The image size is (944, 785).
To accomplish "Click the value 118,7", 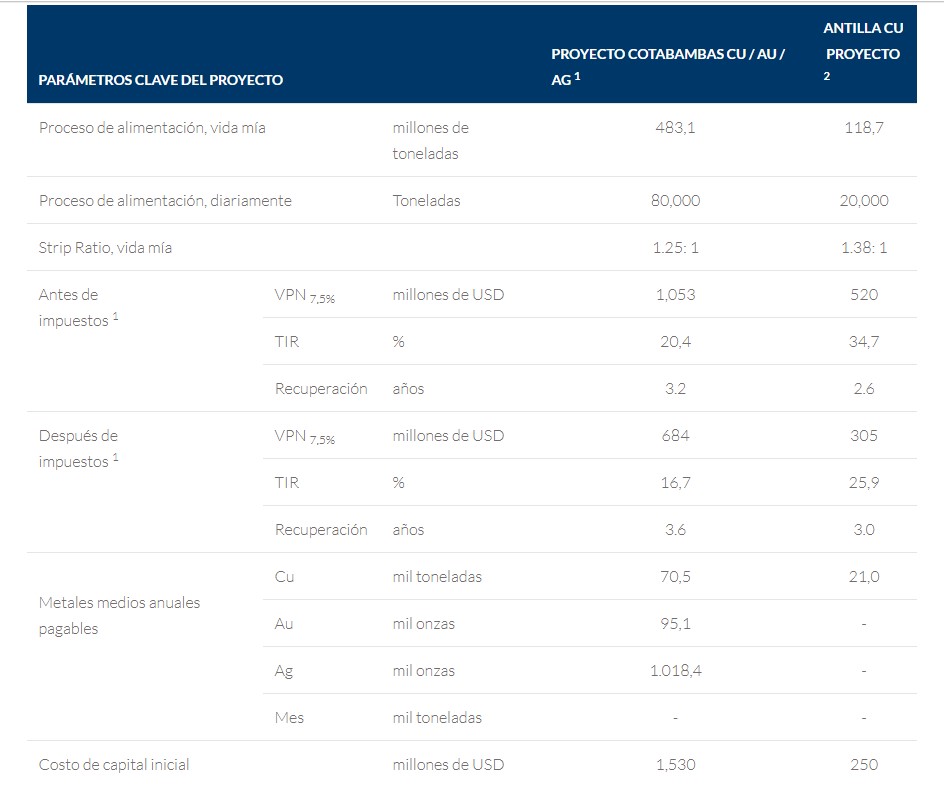I will (864, 128).
